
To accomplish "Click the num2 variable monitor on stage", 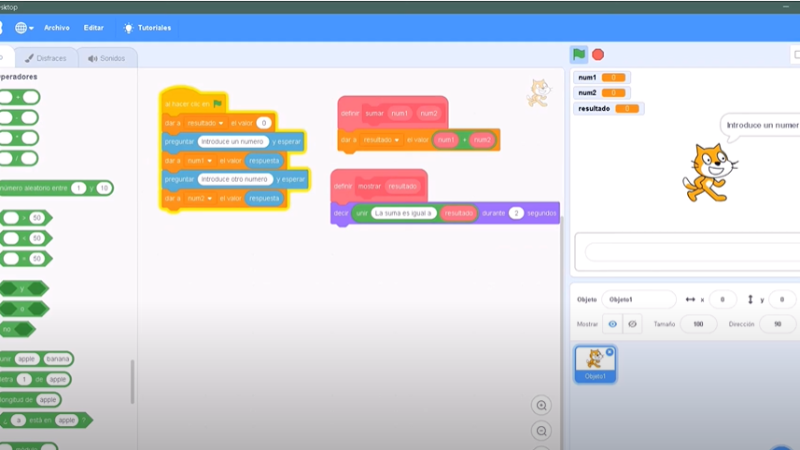I will click(x=602, y=93).
